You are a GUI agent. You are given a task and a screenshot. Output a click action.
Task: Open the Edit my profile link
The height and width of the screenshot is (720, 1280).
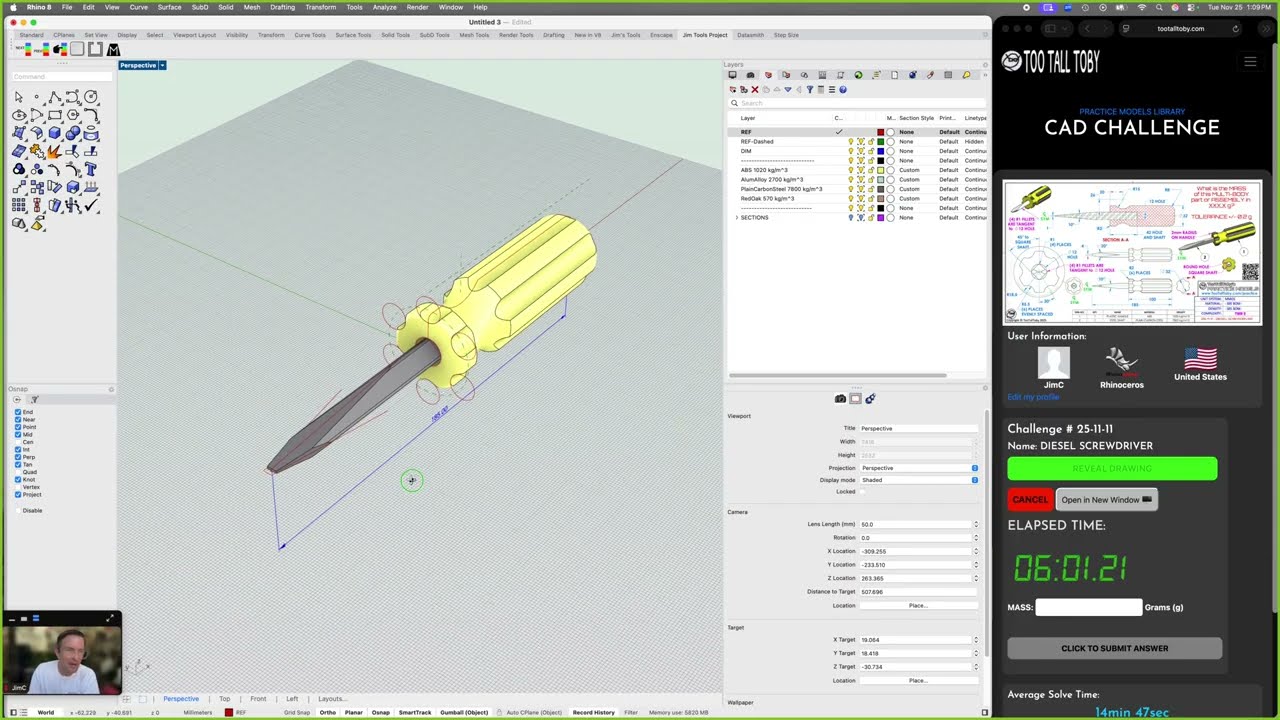[x=1032, y=397]
